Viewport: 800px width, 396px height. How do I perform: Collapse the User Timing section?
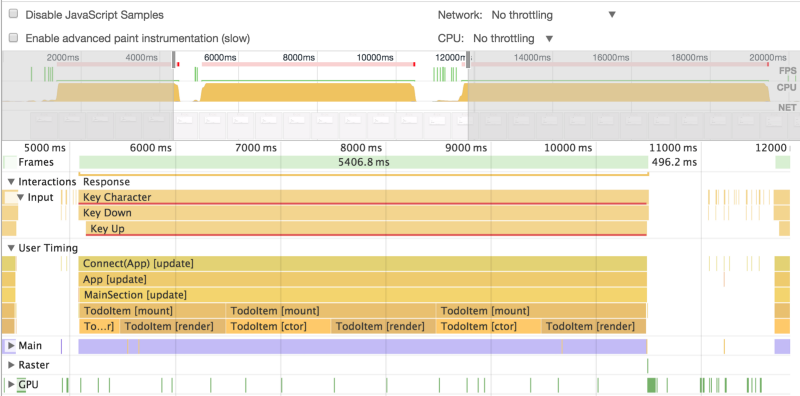[x=11, y=249]
